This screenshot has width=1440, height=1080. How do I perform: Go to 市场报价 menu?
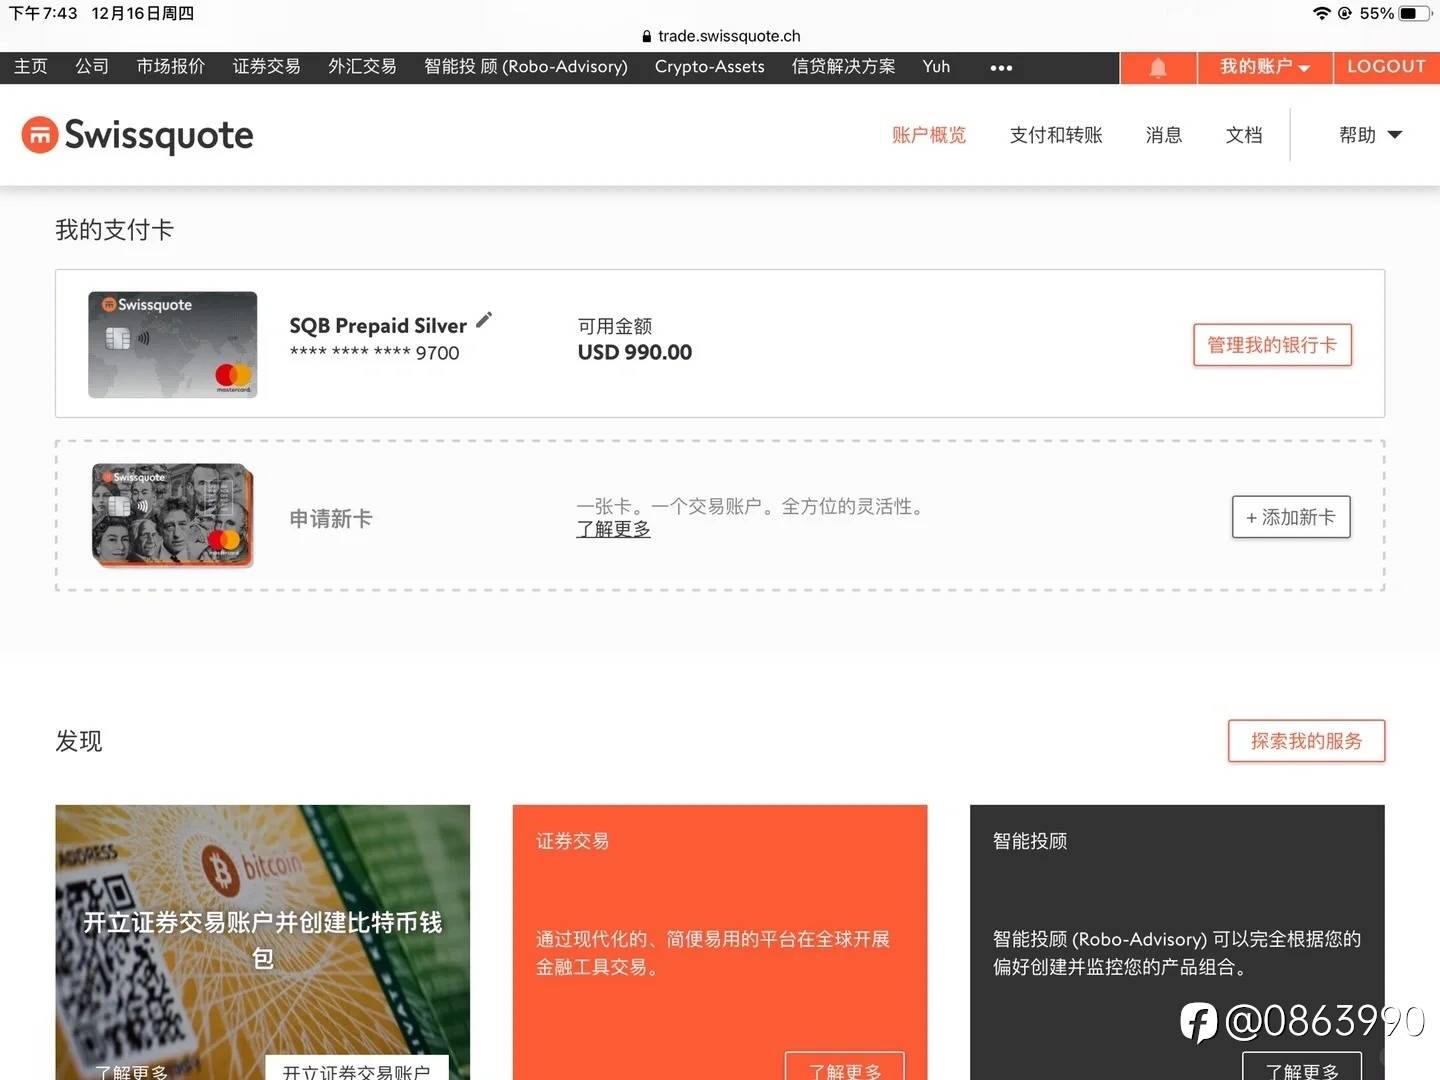tap(171, 66)
